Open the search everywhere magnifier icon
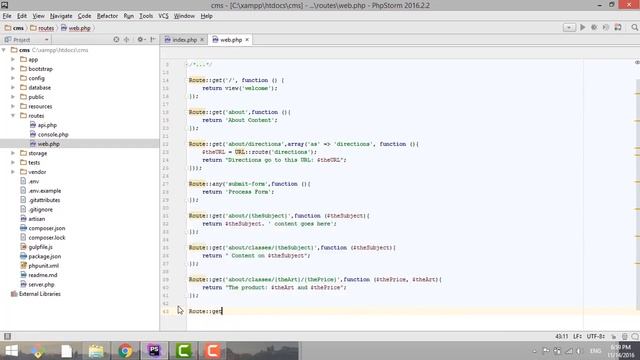640x360 pixels. pyautogui.click(x=634, y=27)
